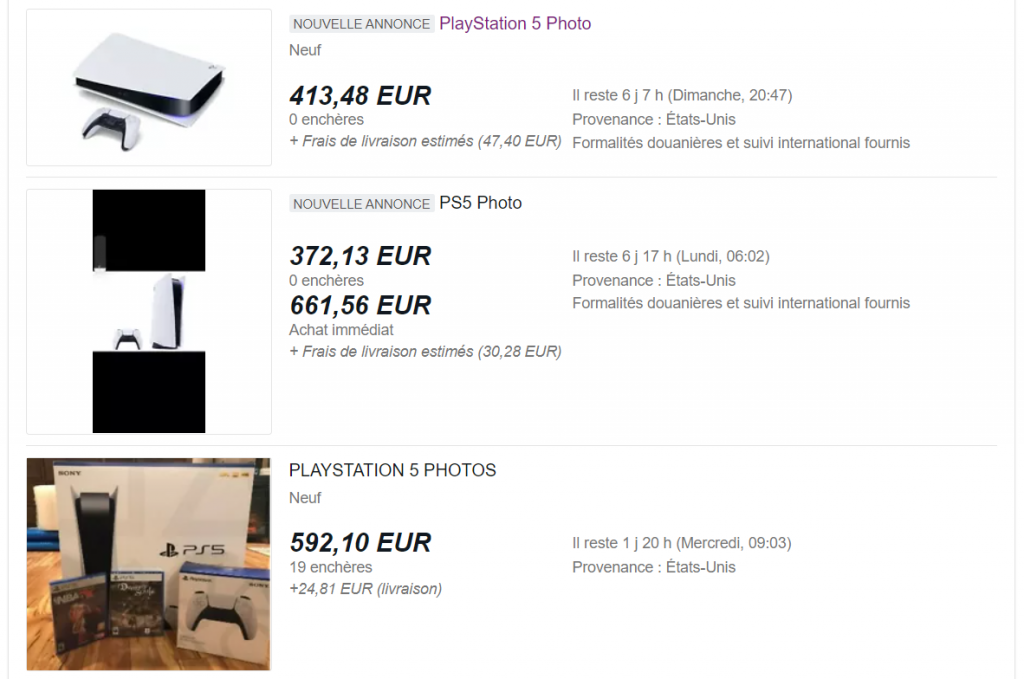Click the 413,48 EUR price
This screenshot has height=679, width=1024.
(x=360, y=96)
